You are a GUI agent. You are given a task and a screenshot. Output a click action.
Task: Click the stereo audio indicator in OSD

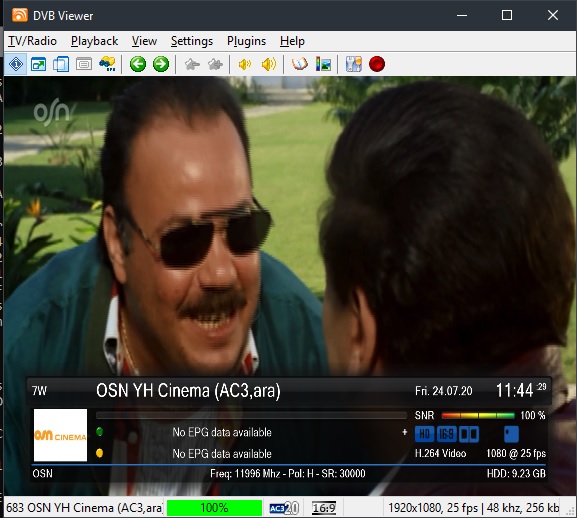tap(469, 434)
